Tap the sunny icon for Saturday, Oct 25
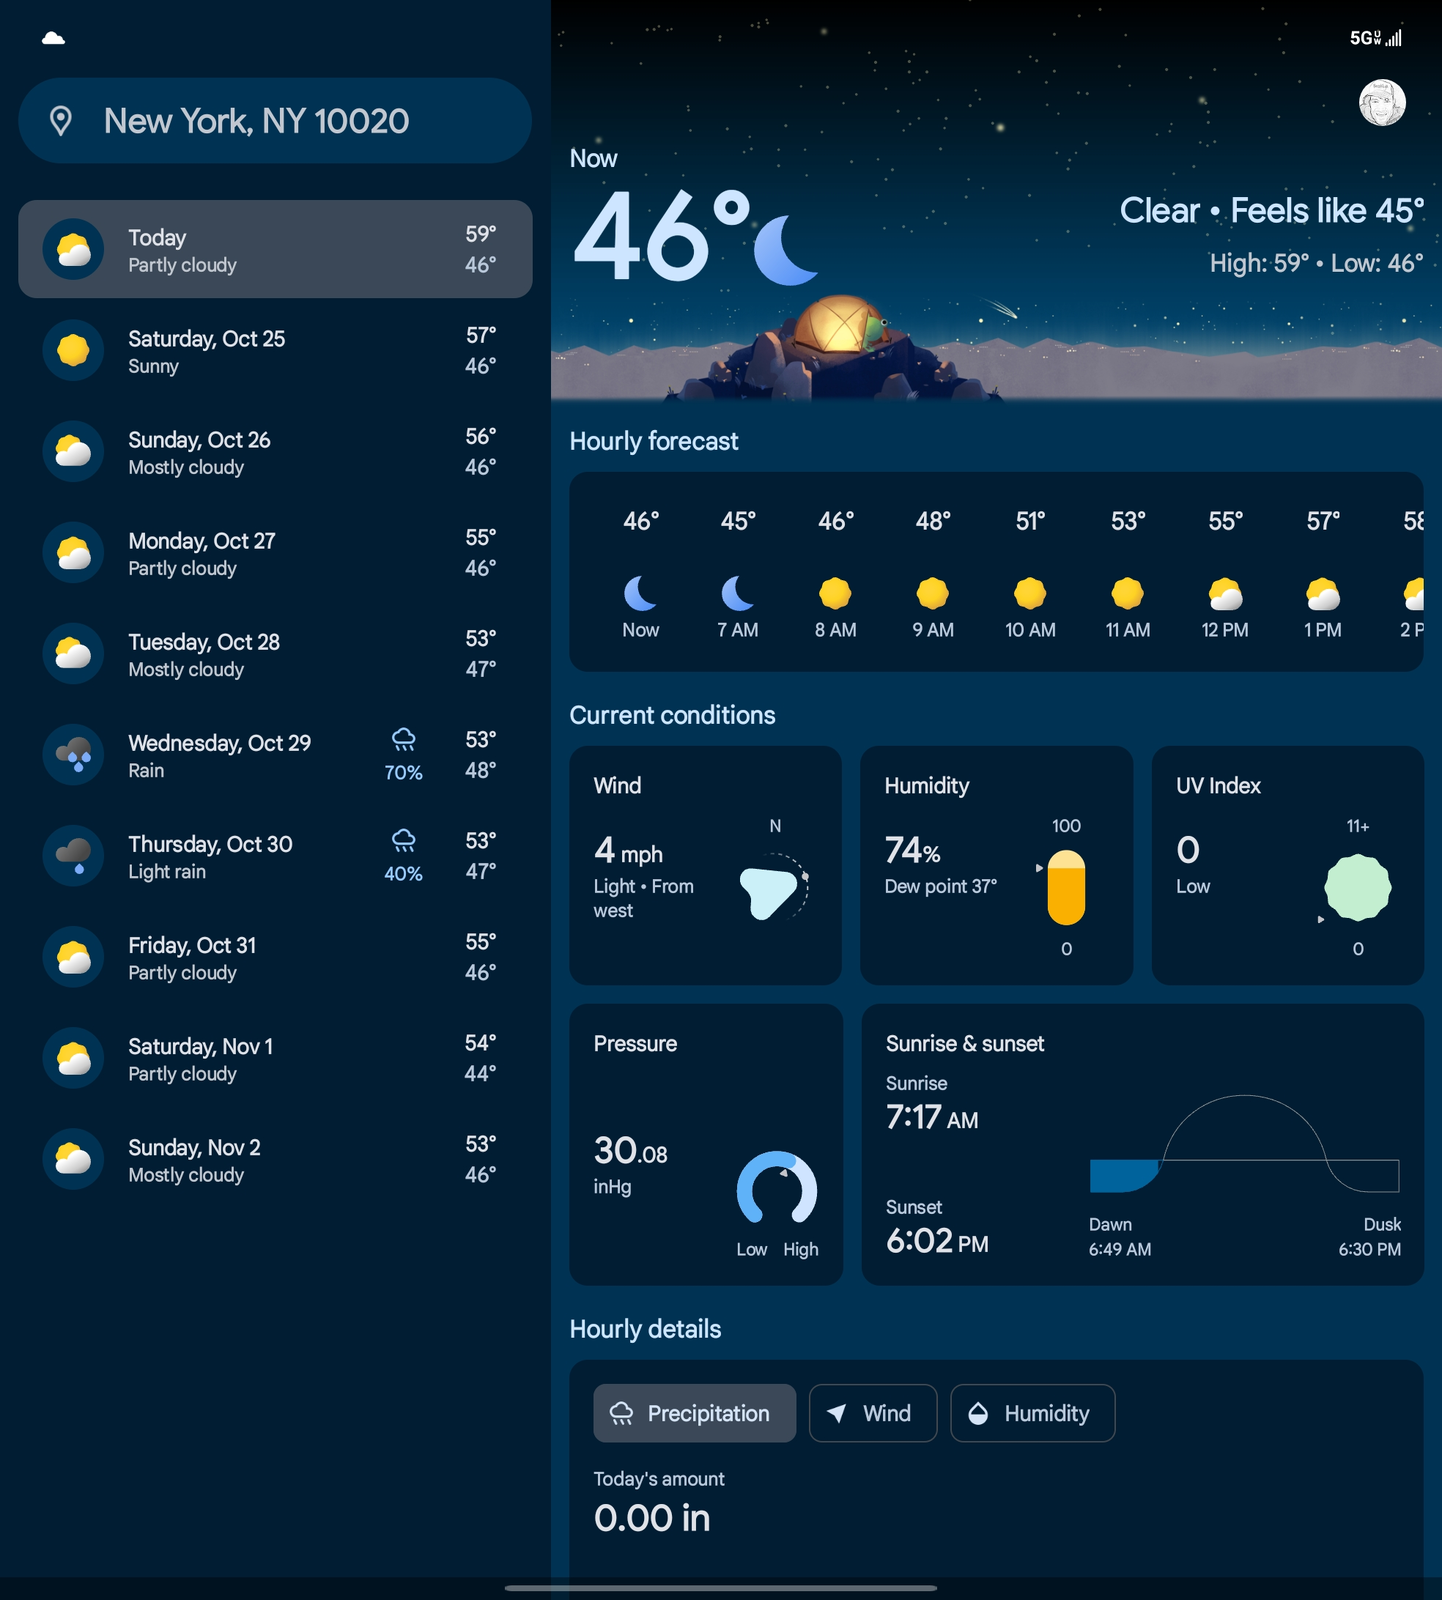 (x=74, y=350)
